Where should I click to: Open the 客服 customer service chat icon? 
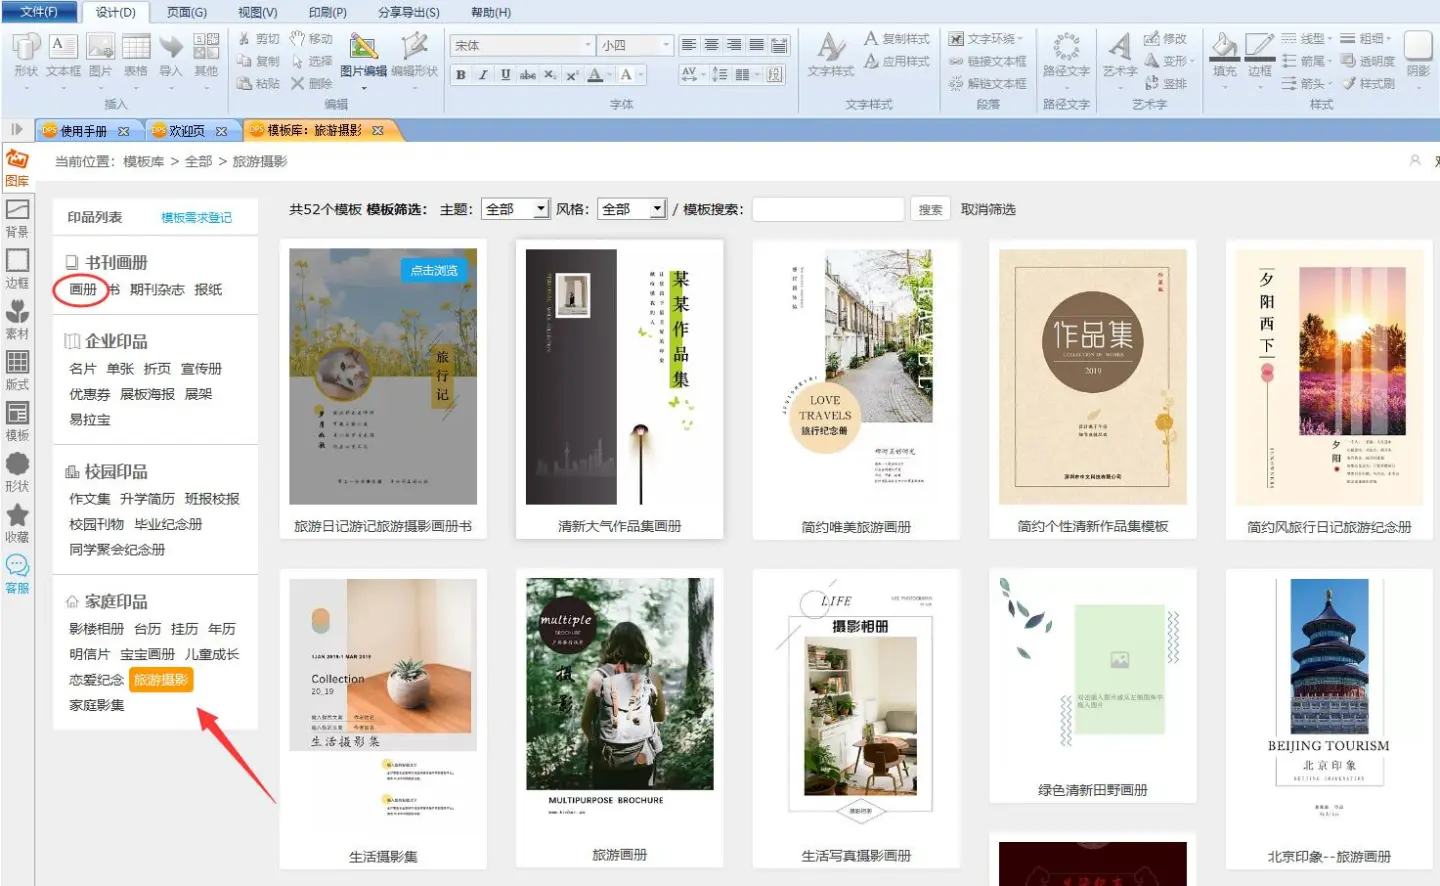pos(17,573)
